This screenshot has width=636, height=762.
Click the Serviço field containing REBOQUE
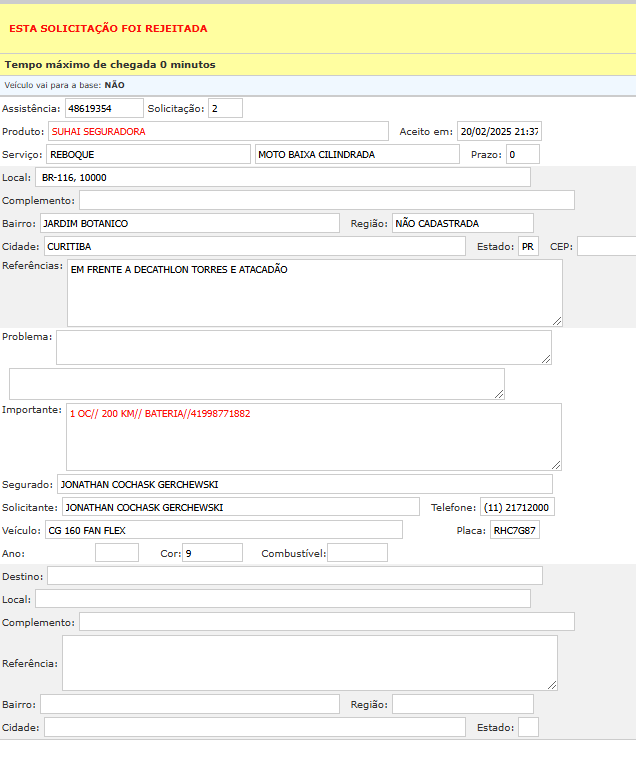[x=147, y=154]
